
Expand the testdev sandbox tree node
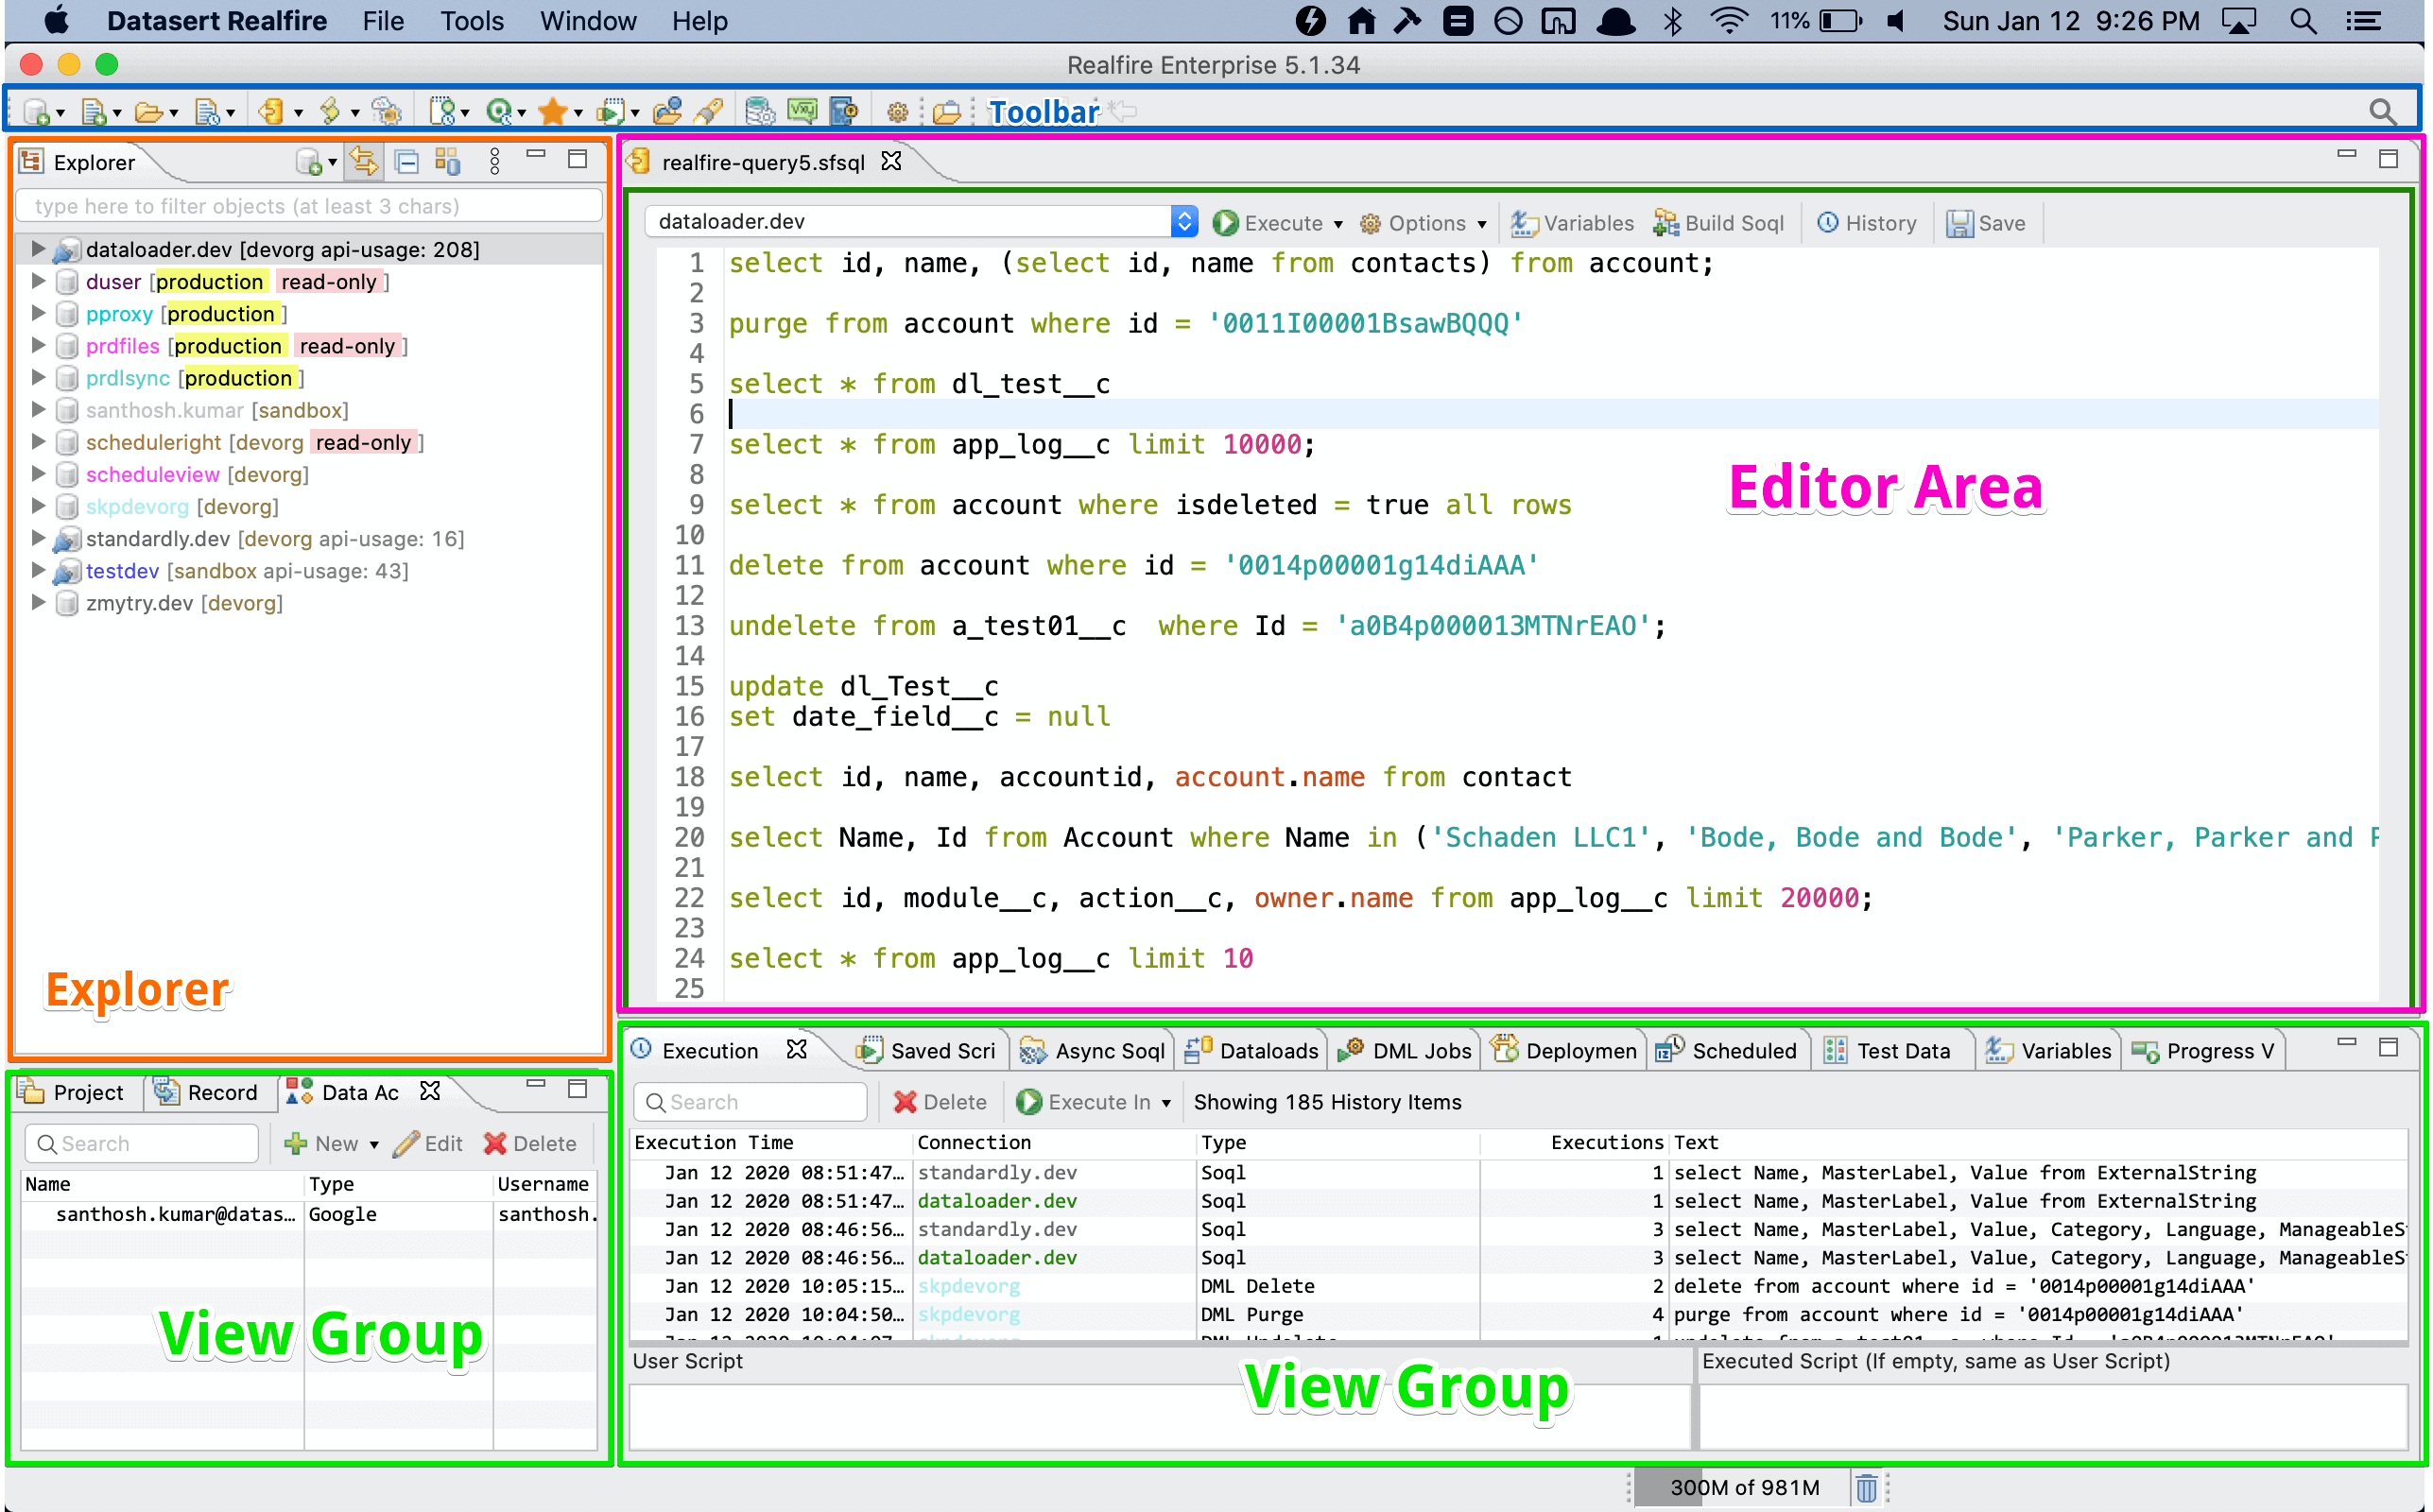[38, 570]
